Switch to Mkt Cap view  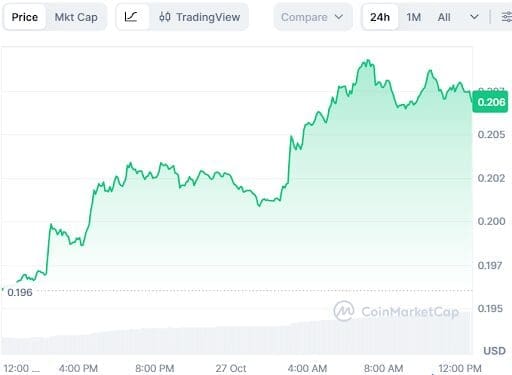pyautogui.click(x=76, y=17)
